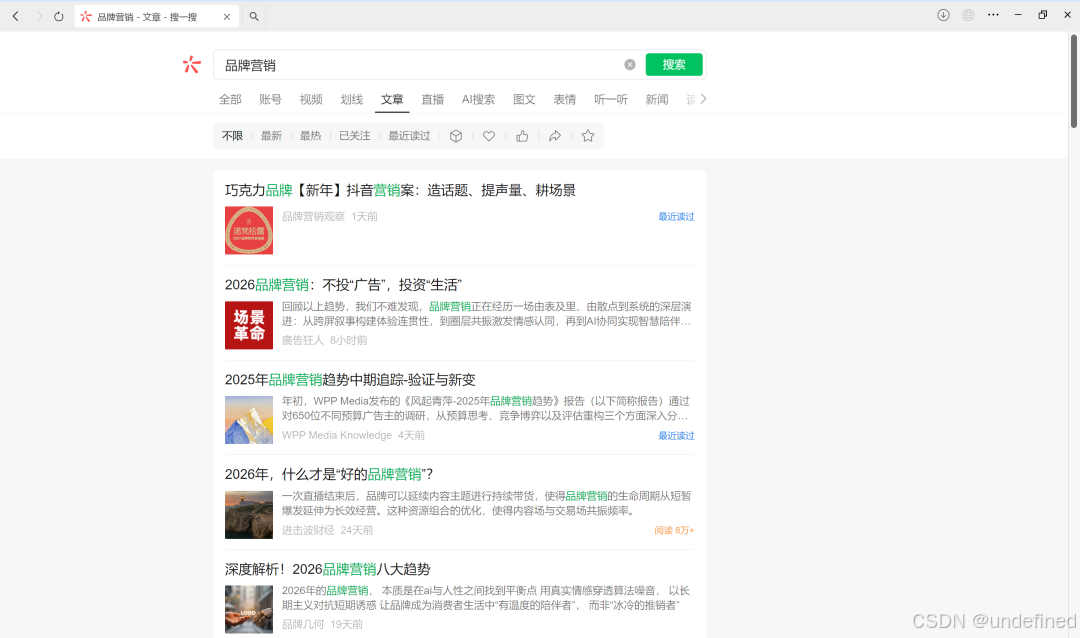Viewport: 1080px width, 638px height.
Task: Open the hands thumbnail of 品牌几何 article
Action: [x=249, y=609]
